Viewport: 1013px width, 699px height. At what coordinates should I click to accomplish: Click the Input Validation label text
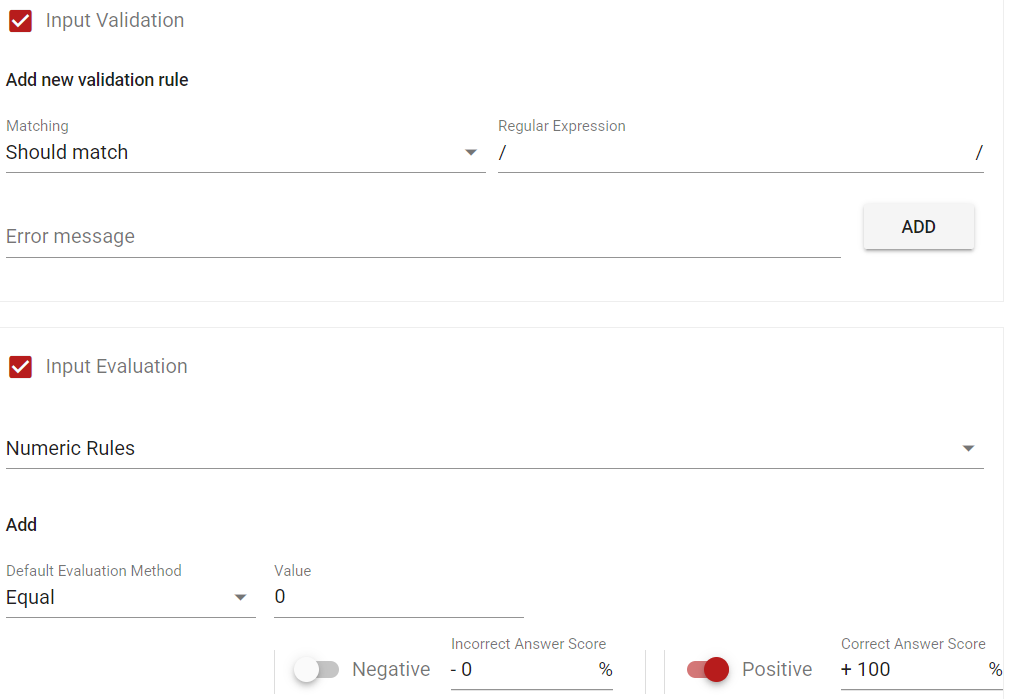point(115,21)
